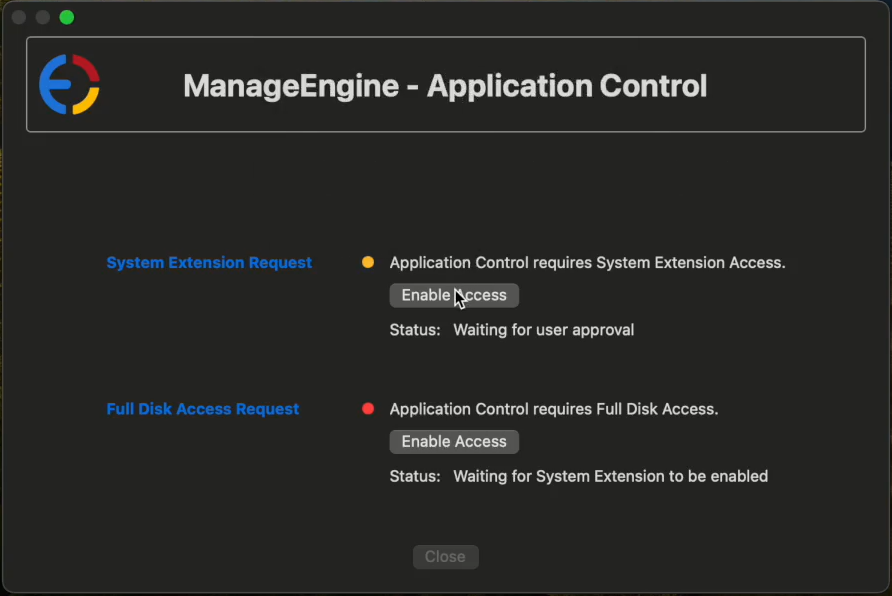Image resolution: width=892 pixels, height=596 pixels.
Task: Click the gray minimize window button
Action: pyautogui.click(x=43, y=17)
